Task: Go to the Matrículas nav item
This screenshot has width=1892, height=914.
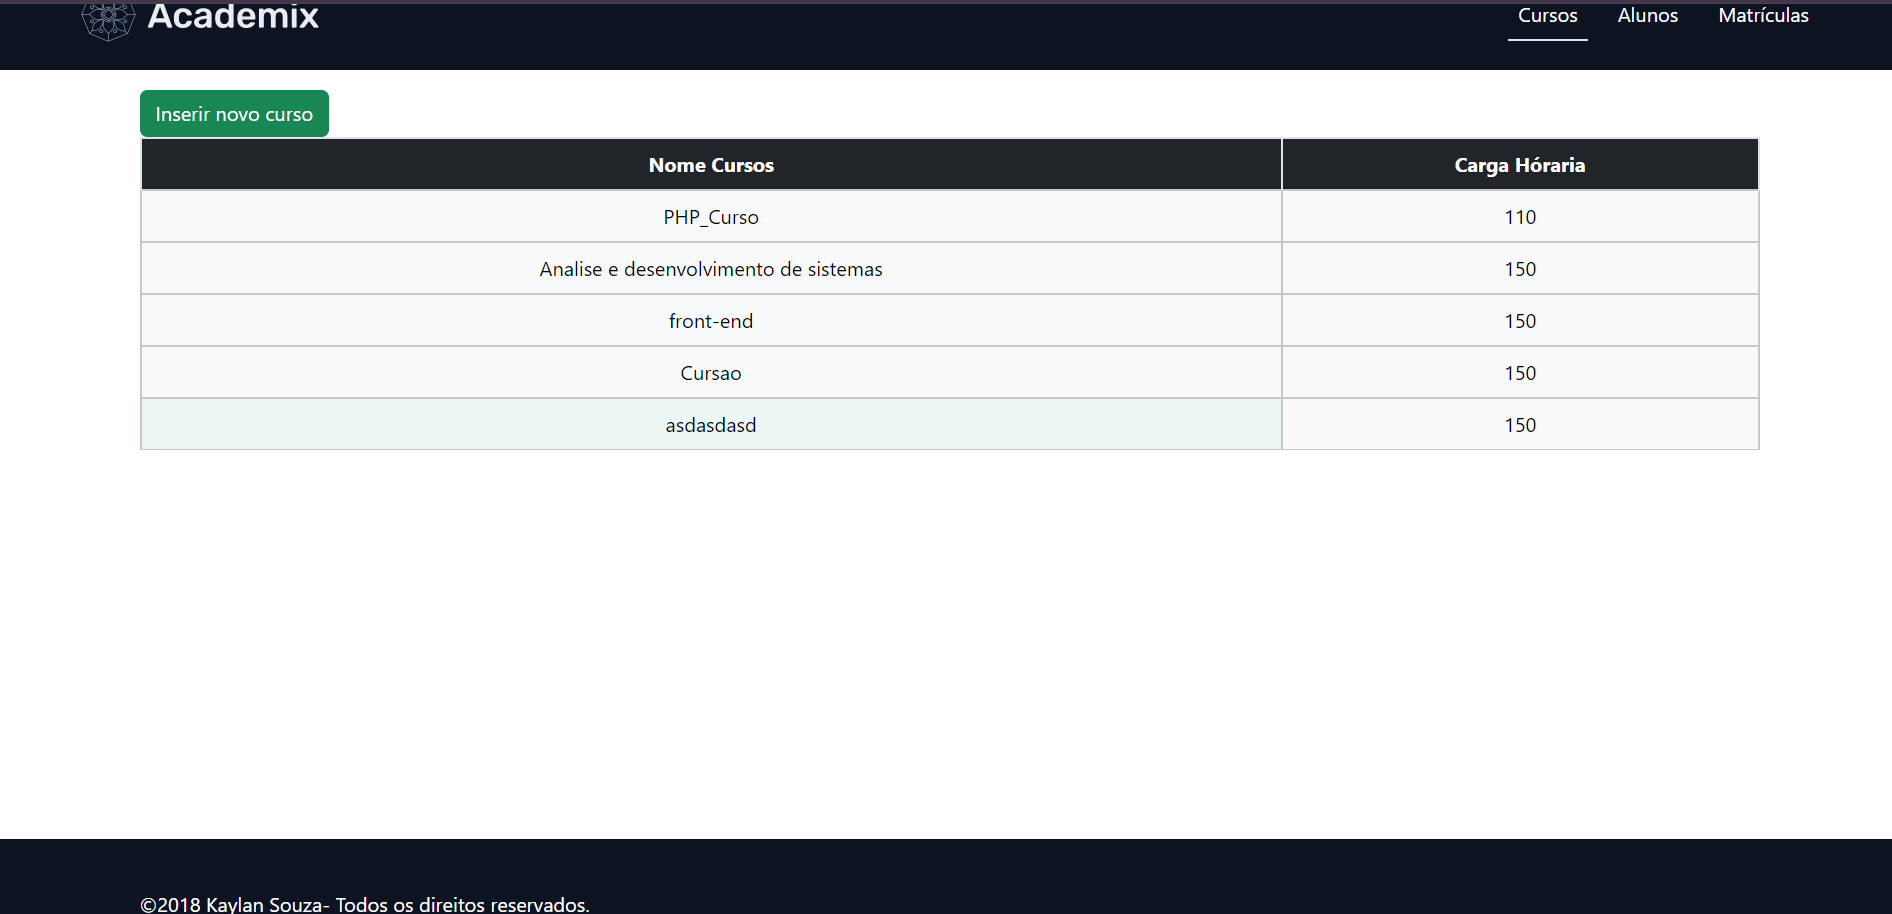Action: (x=1763, y=16)
